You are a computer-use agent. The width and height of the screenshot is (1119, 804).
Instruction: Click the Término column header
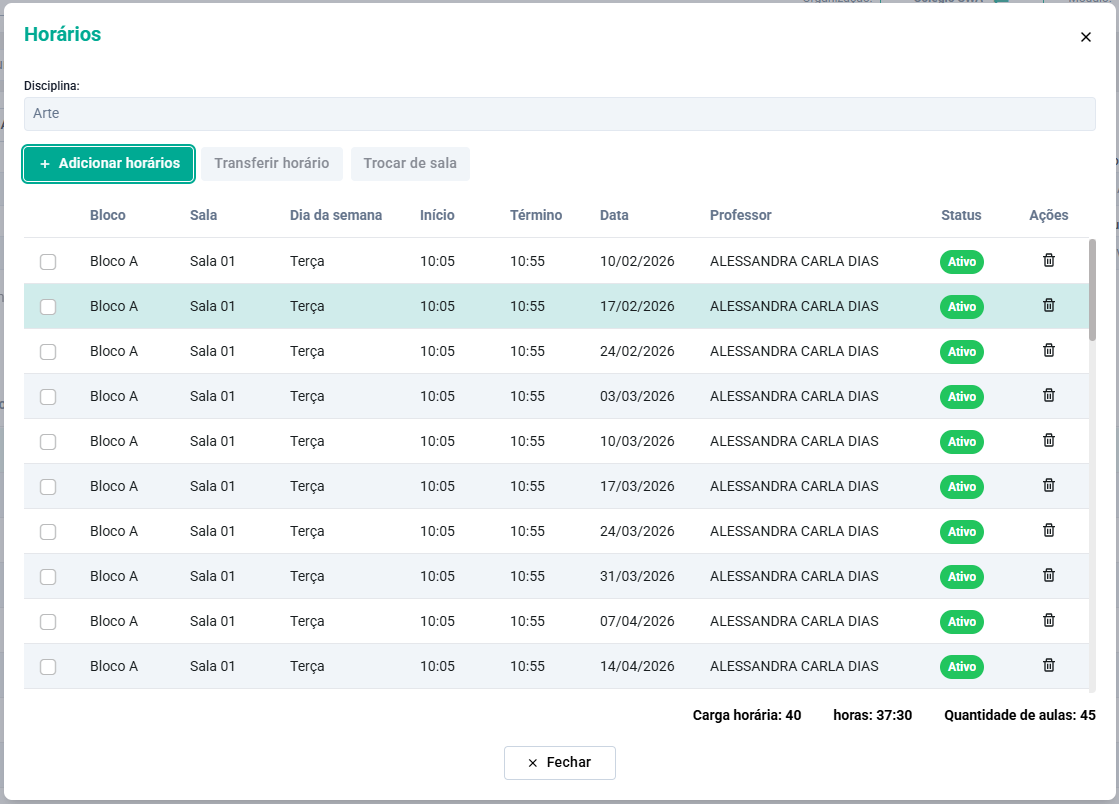click(536, 215)
